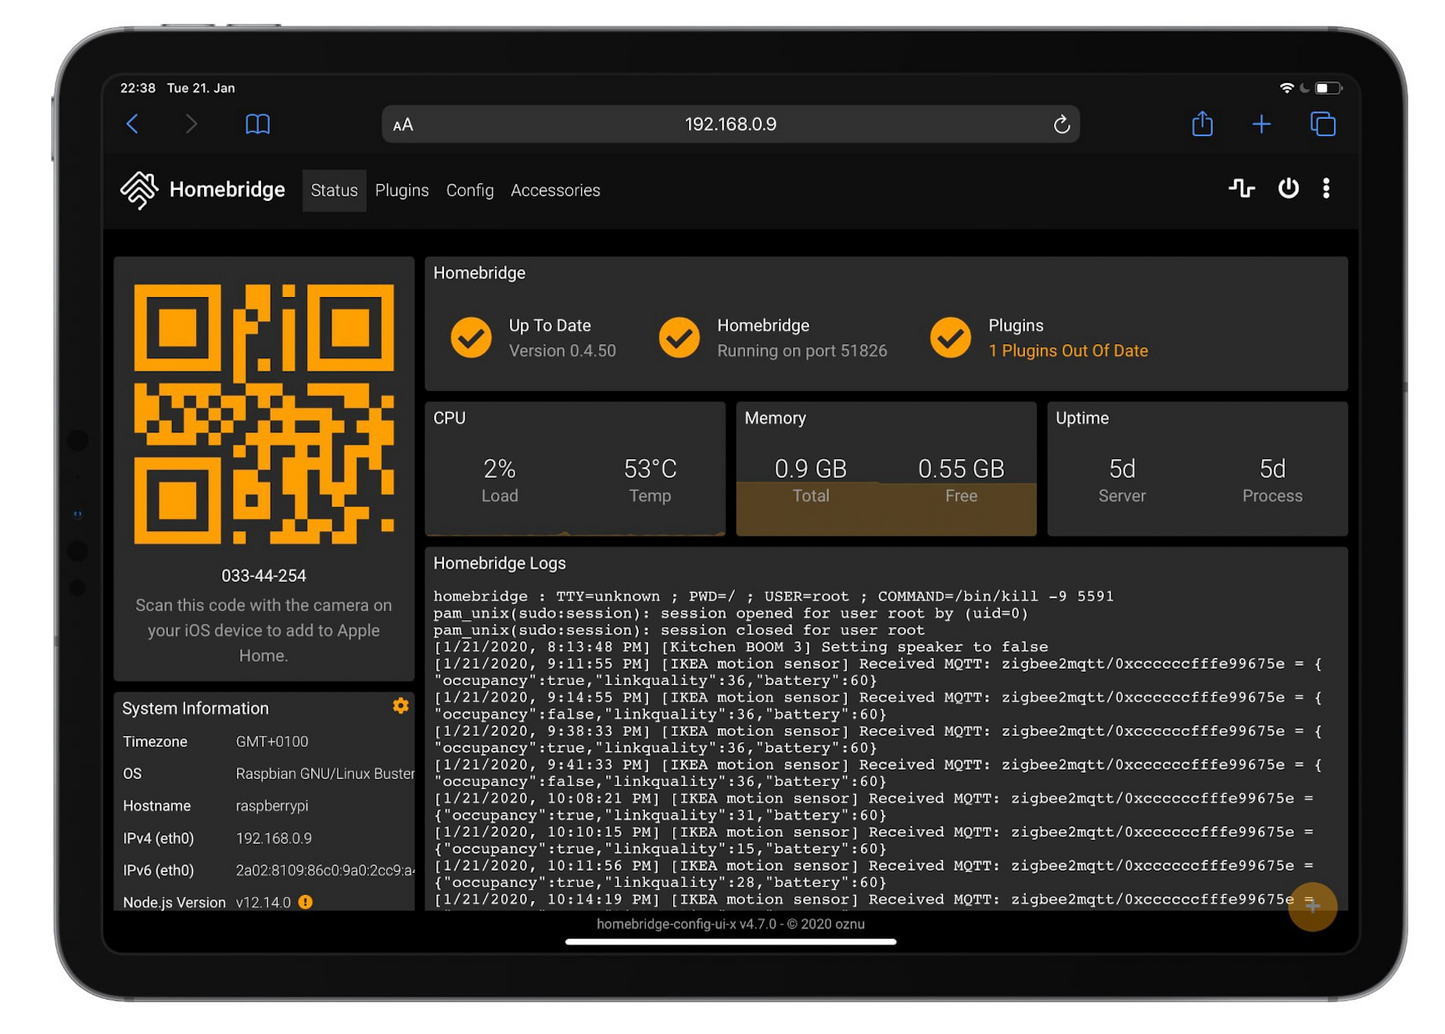Screen dimensions: 1445x1034
Task: Tap the Safari share icon
Action: tap(1202, 124)
